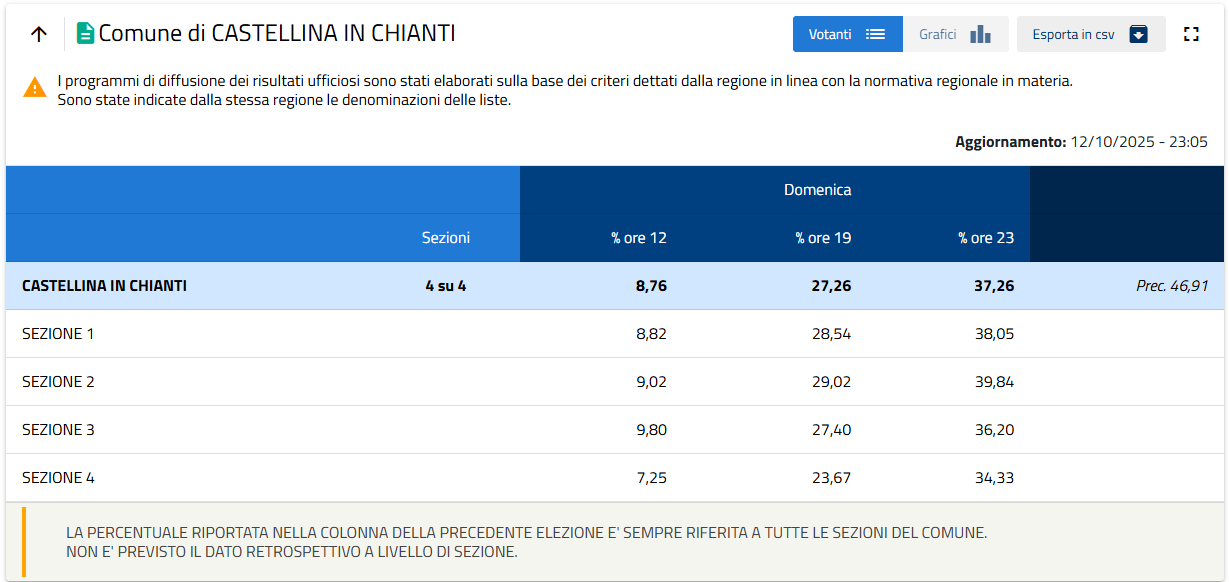Screen dimensions: 1229x582
Task: Click the % ore 19 column header
Action: point(823,238)
